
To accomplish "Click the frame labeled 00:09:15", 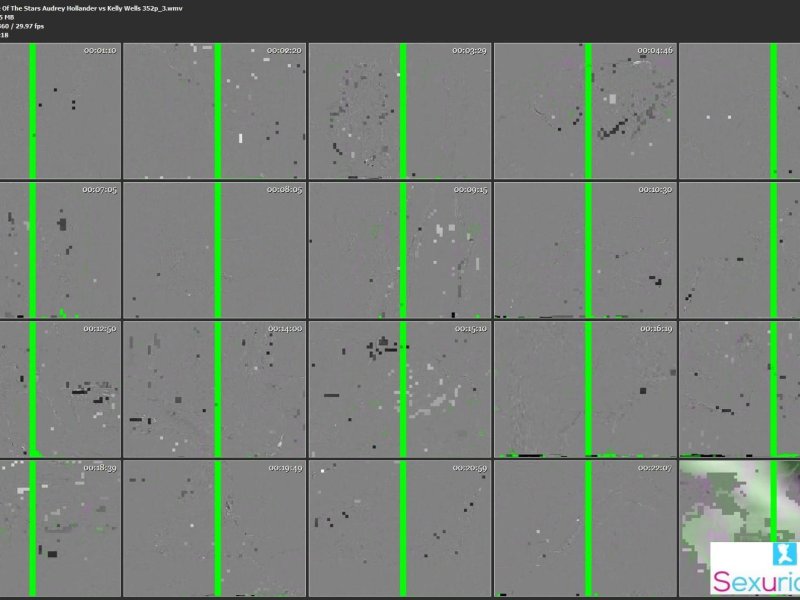I will (x=399, y=250).
